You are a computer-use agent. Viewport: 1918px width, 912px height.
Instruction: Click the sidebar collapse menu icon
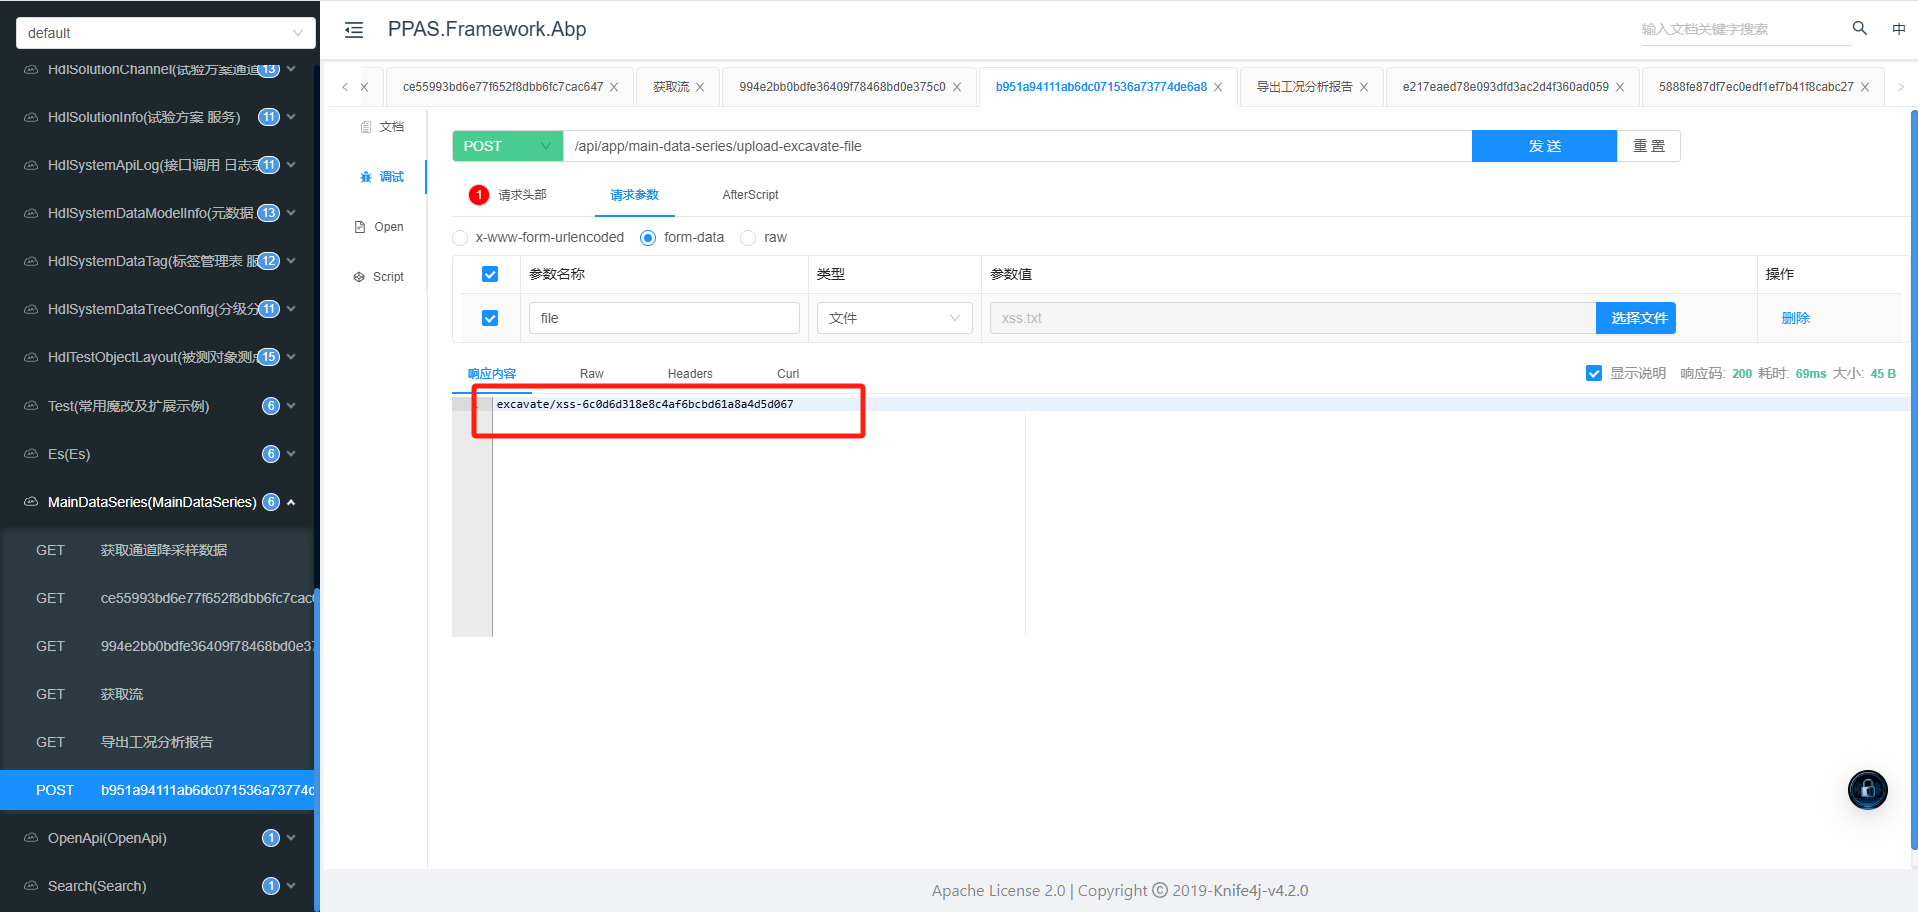click(x=354, y=30)
